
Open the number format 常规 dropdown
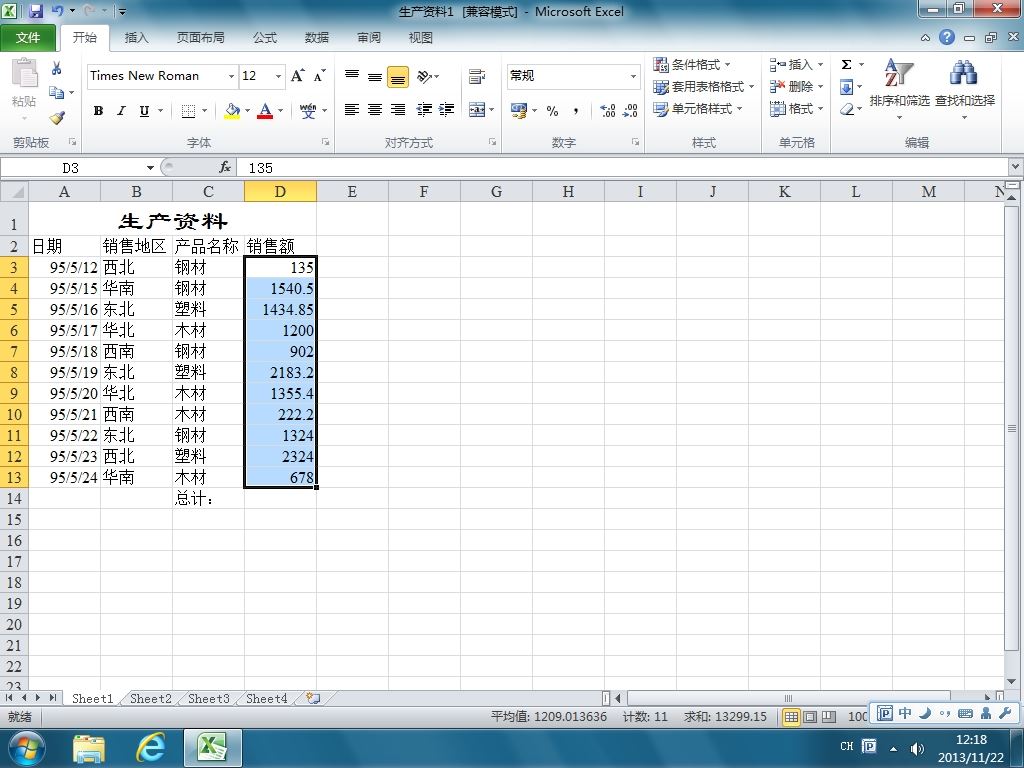(633, 76)
